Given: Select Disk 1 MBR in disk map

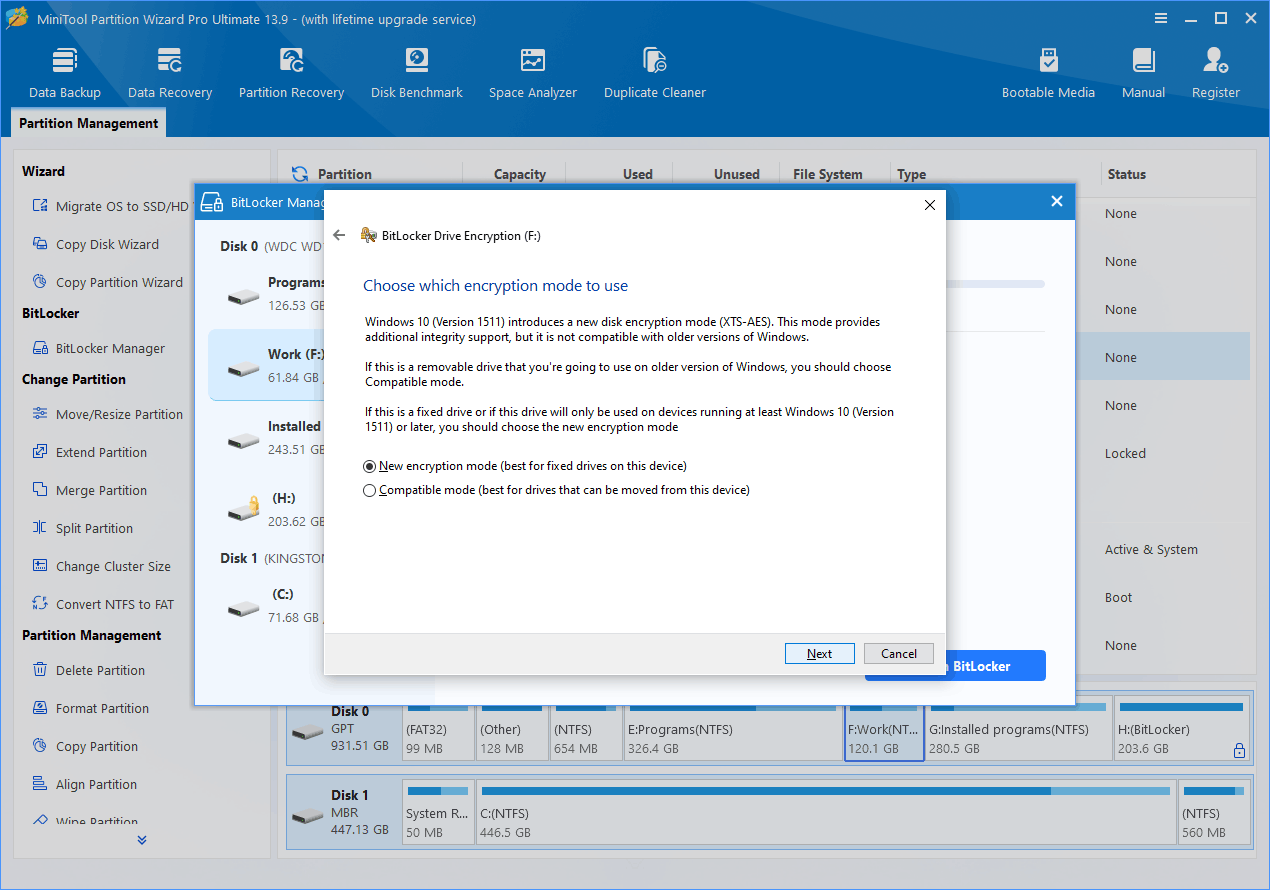Looking at the screenshot, I should click(x=344, y=812).
